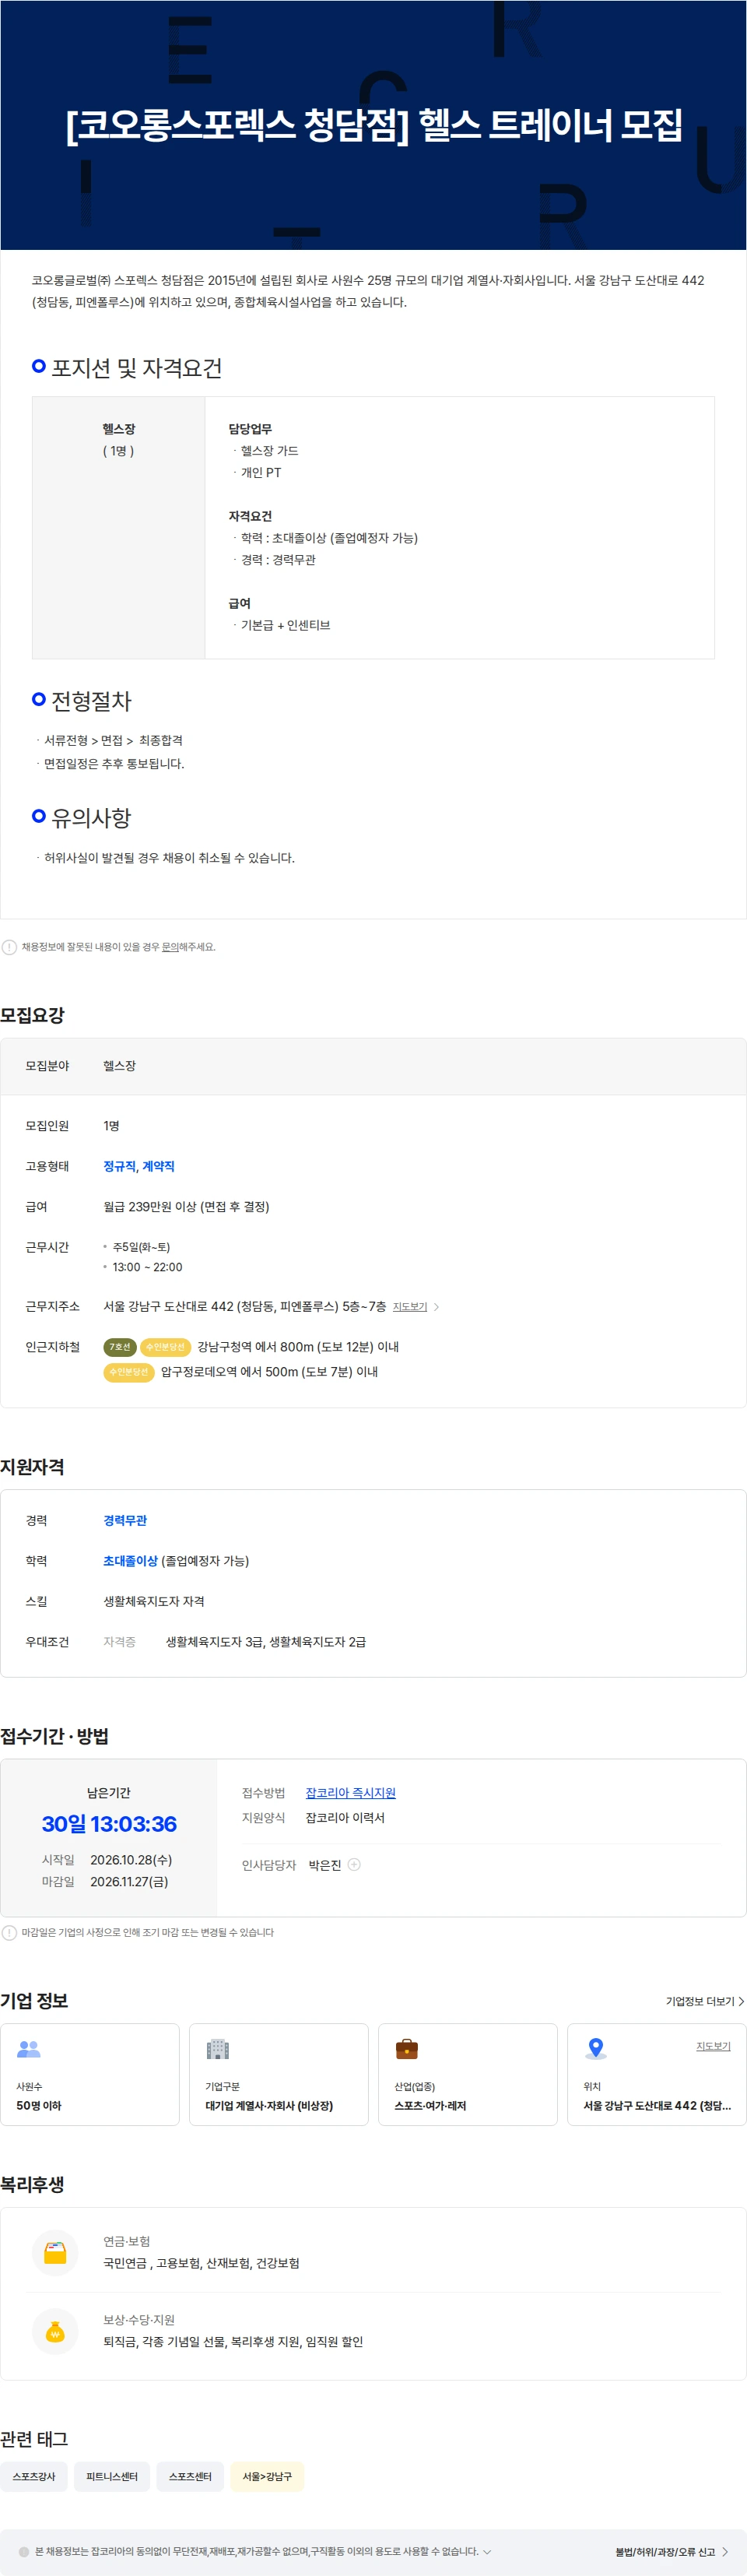
Task: Click the 사원수 people icon
Action: [29, 2049]
